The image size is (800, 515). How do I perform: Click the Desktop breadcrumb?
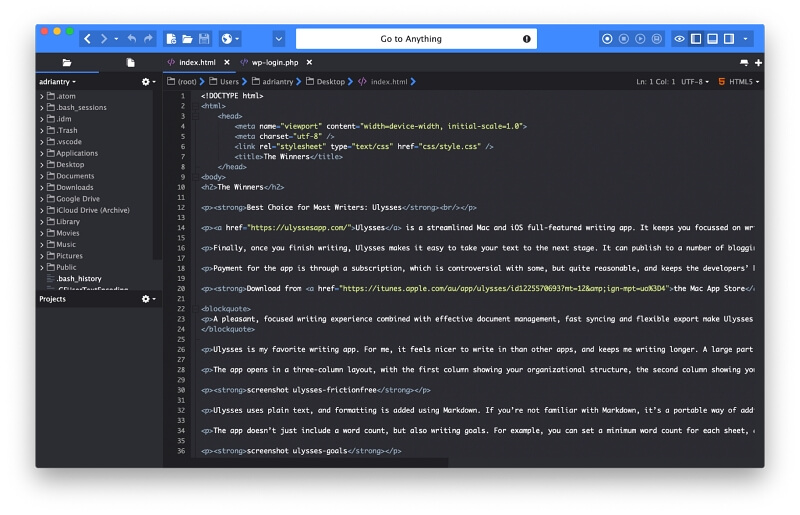[x=326, y=82]
